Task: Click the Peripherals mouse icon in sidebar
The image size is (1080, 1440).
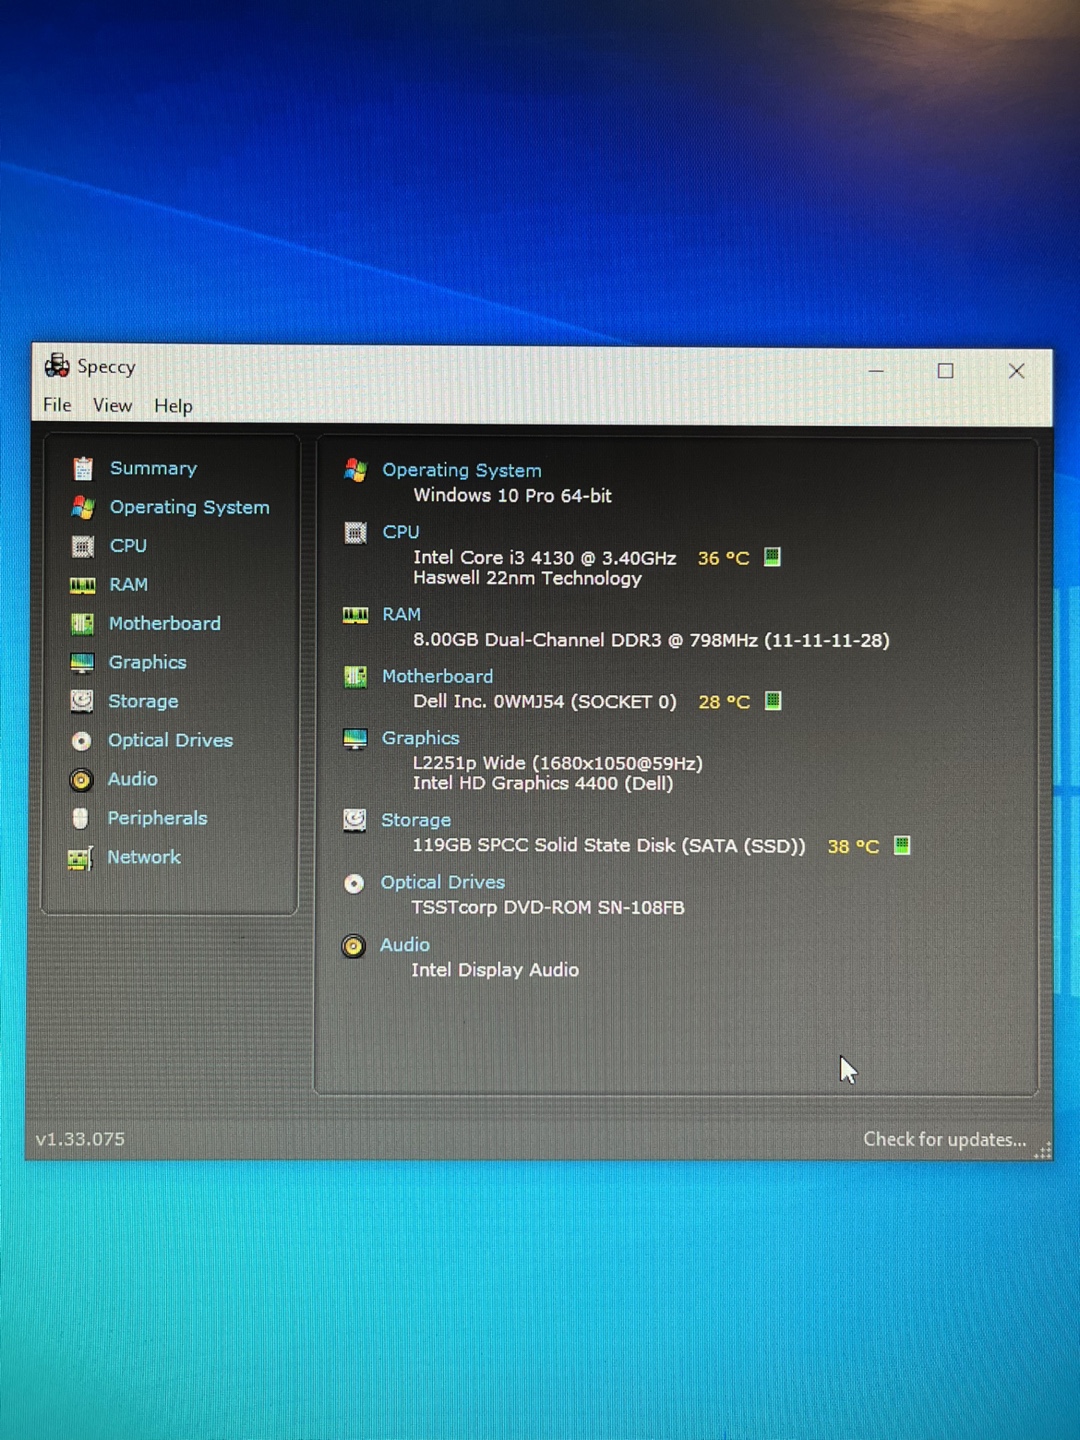Action: [81, 818]
